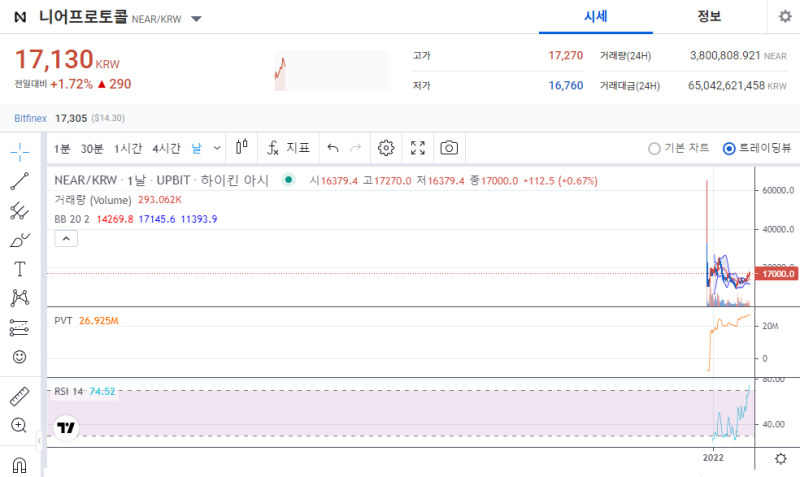Open the NEAR/KRW market selector dropdown

pyautogui.click(x=196, y=19)
